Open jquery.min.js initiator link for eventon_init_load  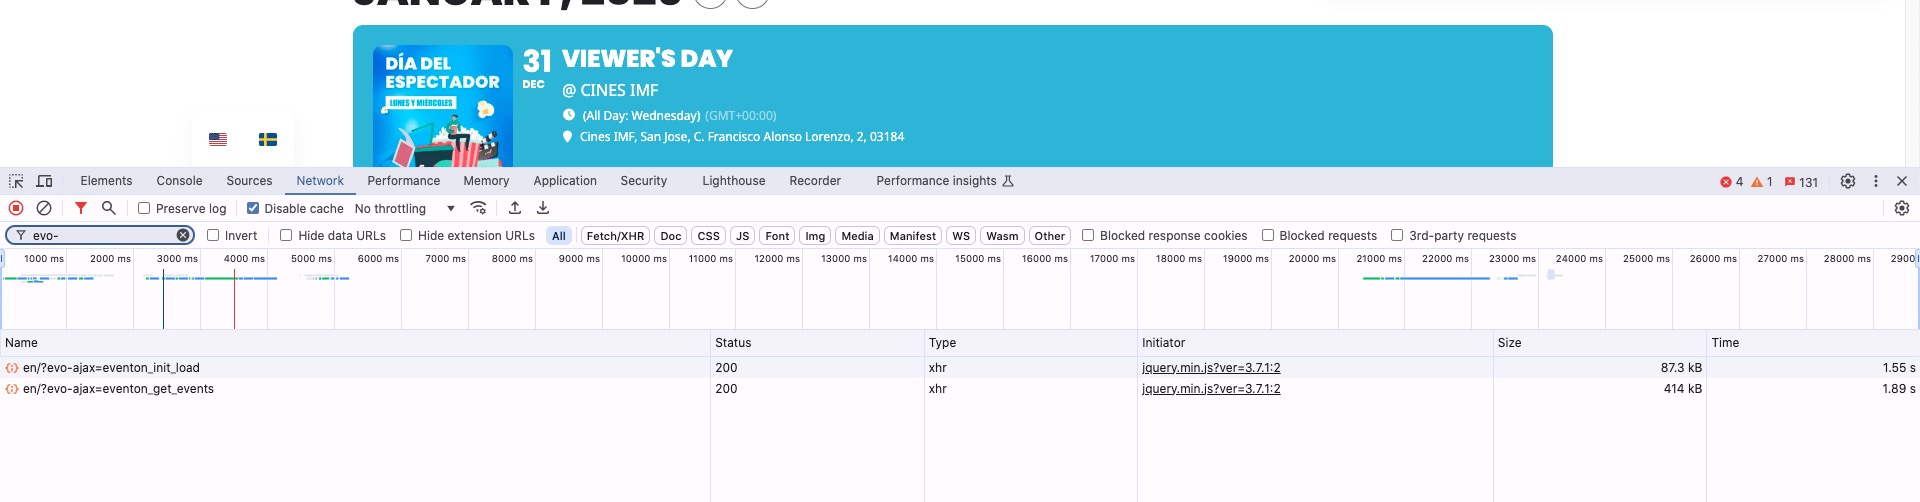[1211, 368]
